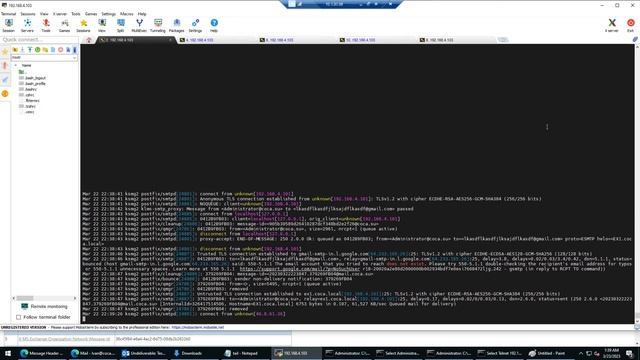Open the Sessions star sidebar tab
The image size is (640, 360).
coord(5,52)
